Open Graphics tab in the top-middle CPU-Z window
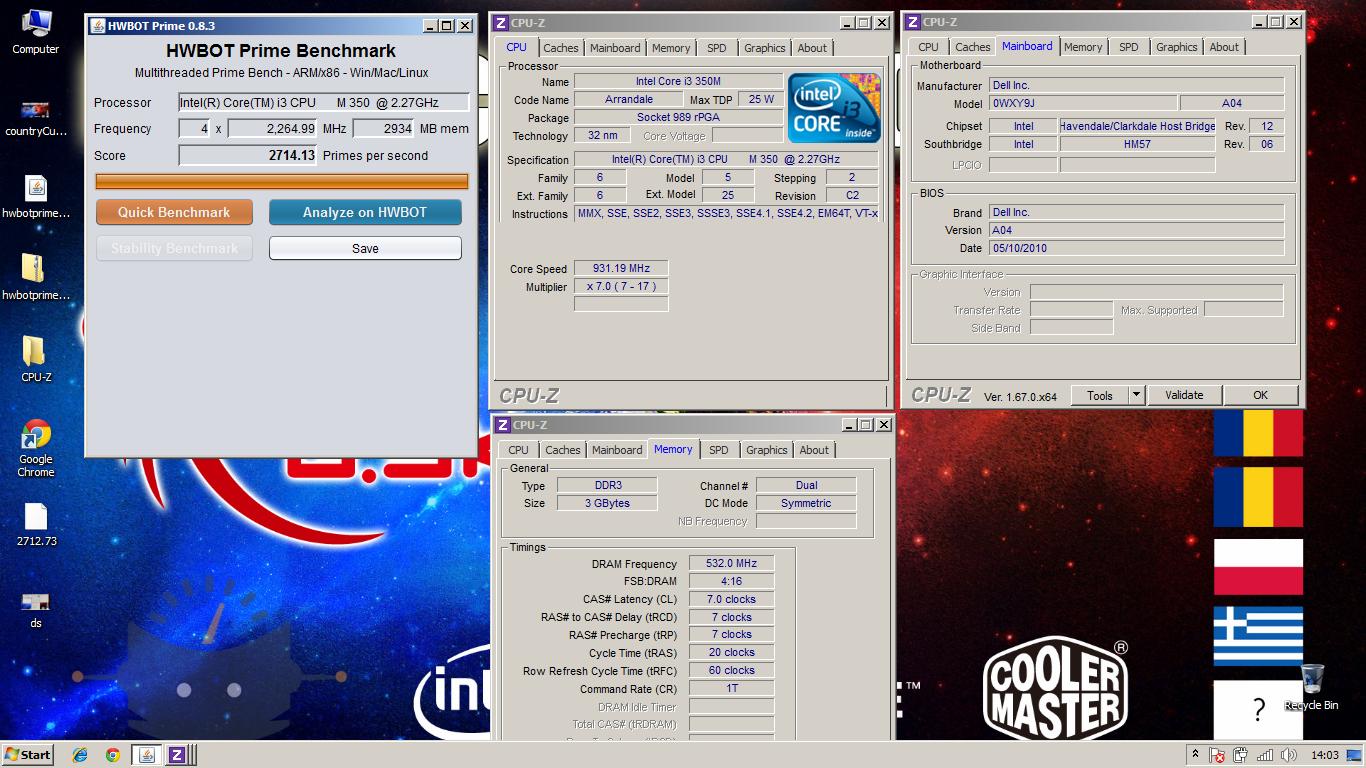The image size is (1366, 768). (x=765, y=48)
